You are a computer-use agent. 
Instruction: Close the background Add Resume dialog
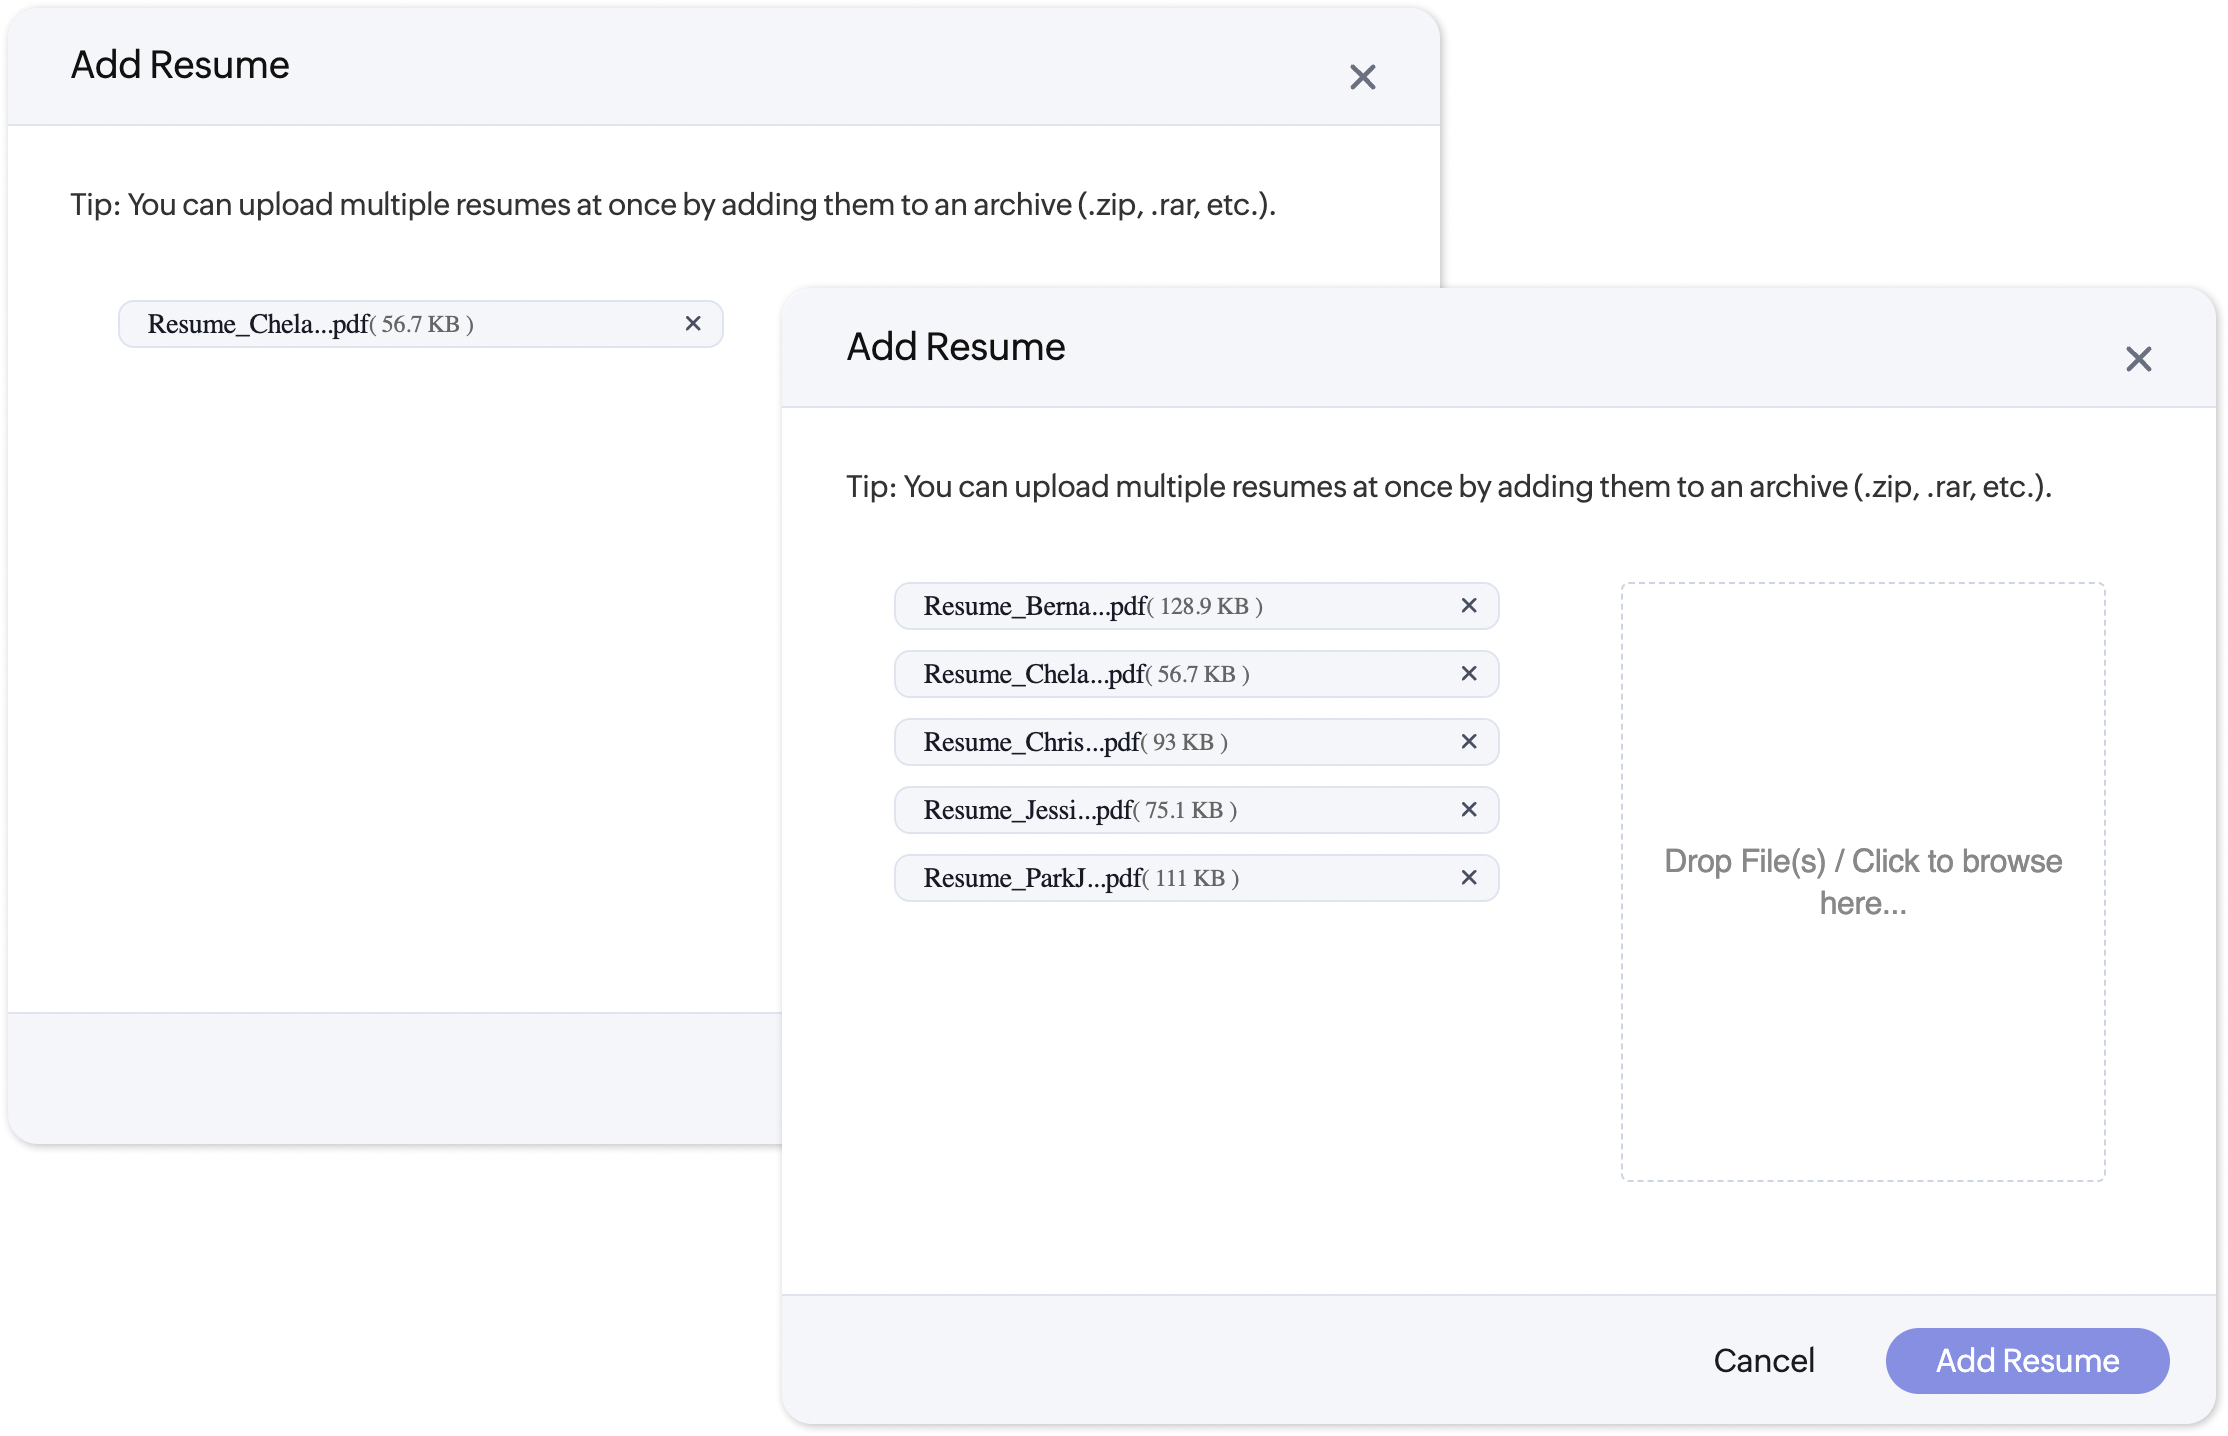[x=1362, y=77]
